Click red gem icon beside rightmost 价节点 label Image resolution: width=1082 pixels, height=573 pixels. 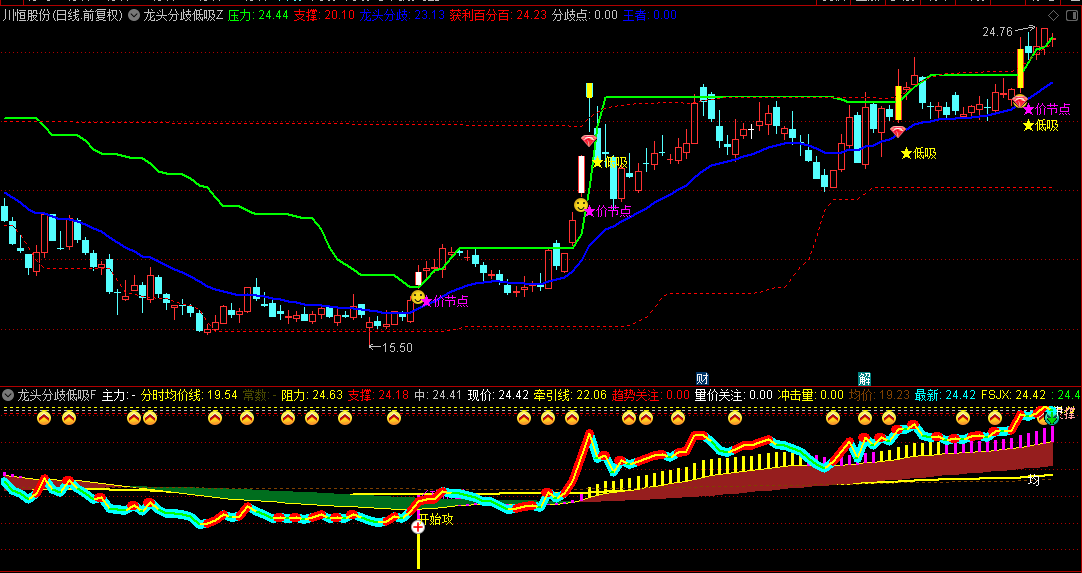pos(1019,101)
